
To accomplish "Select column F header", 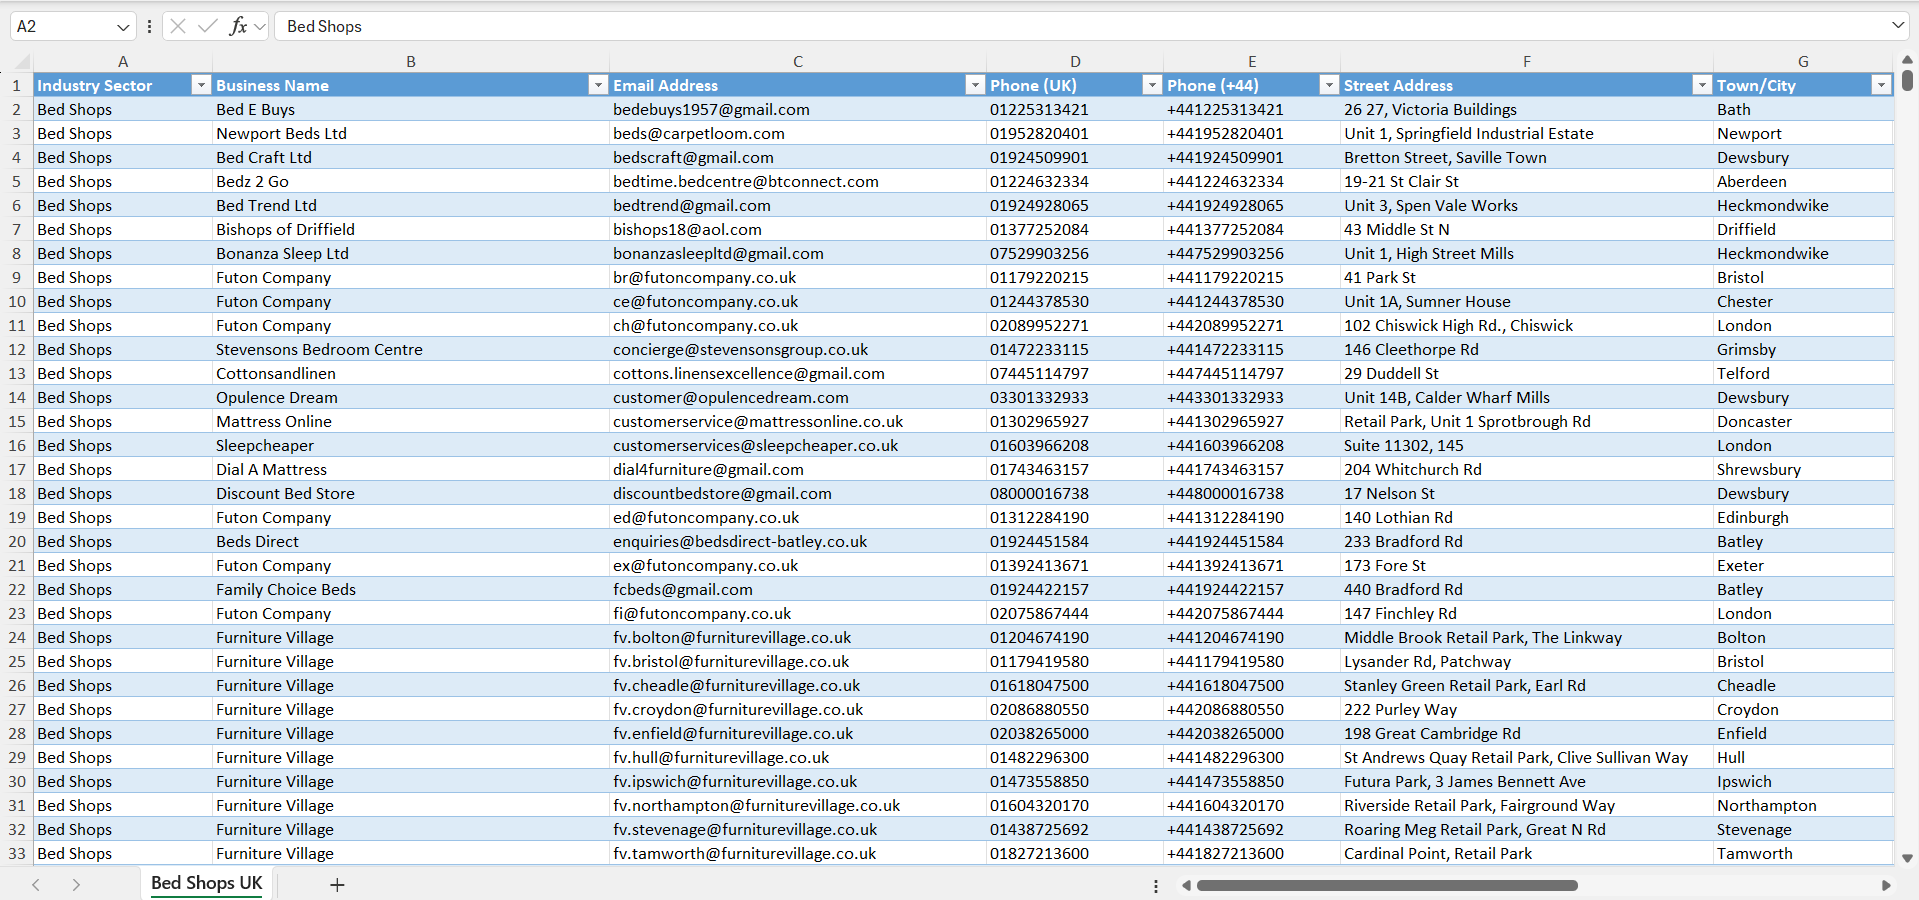I will [x=1527, y=61].
